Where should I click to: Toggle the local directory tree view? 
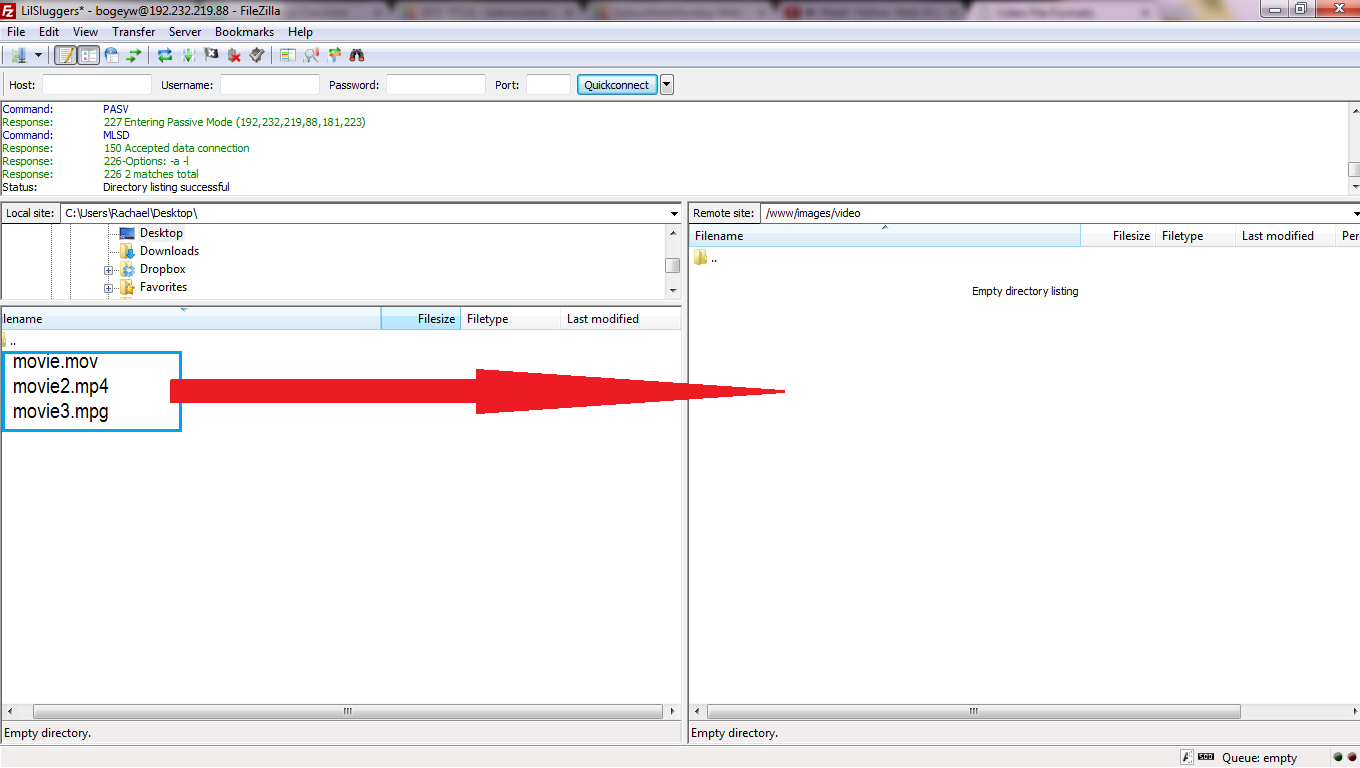89,55
